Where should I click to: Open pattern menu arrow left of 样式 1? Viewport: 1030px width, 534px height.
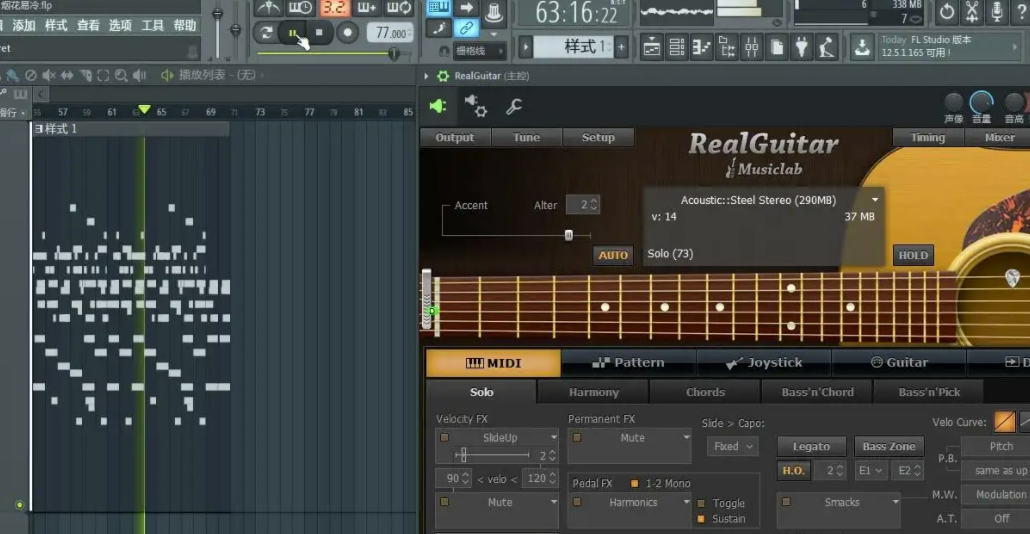pyautogui.click(x=525, y=47)
